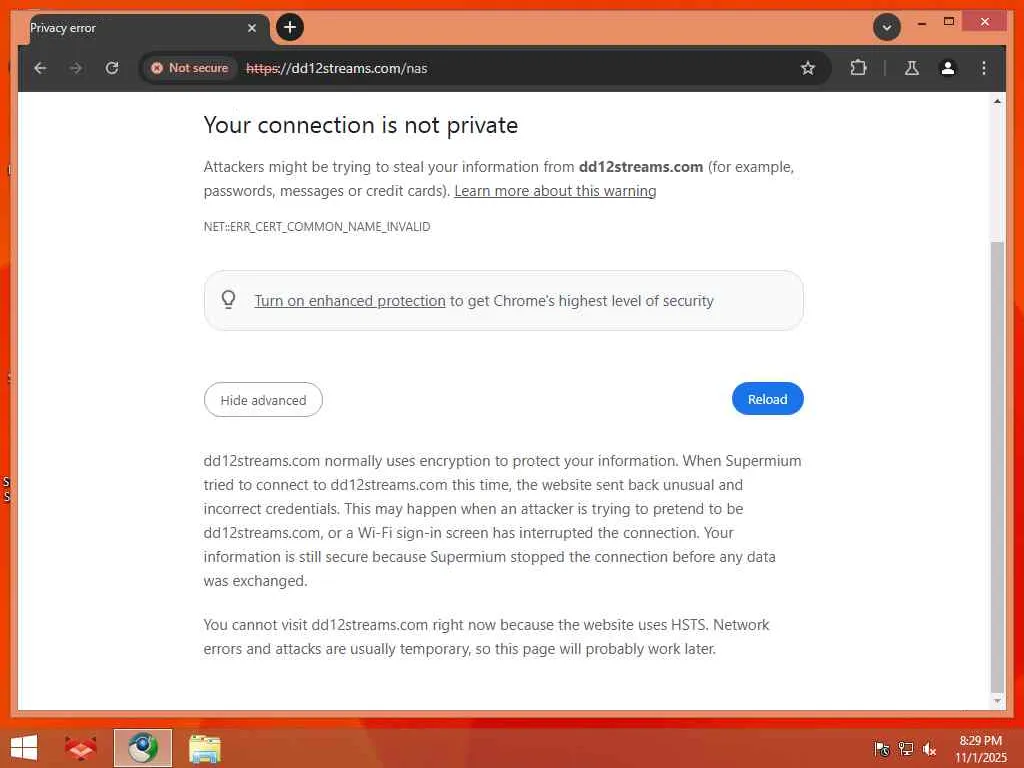Screen dimensions: 1024x768
Task: Open the profile avatar icon
Action: pyautogui.click(x=947, y=68)
